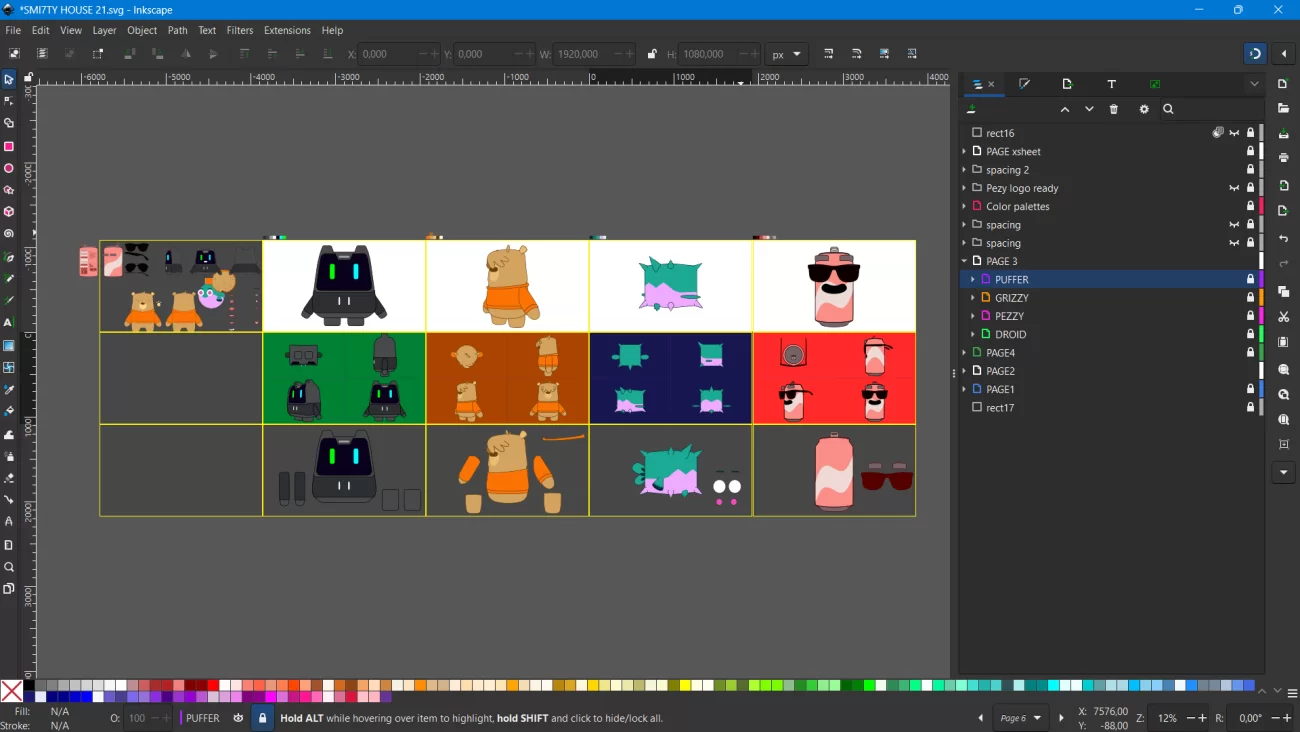1300x732 pixels.
Task: Select the Selector arrow tool
Action: (9, 79)
